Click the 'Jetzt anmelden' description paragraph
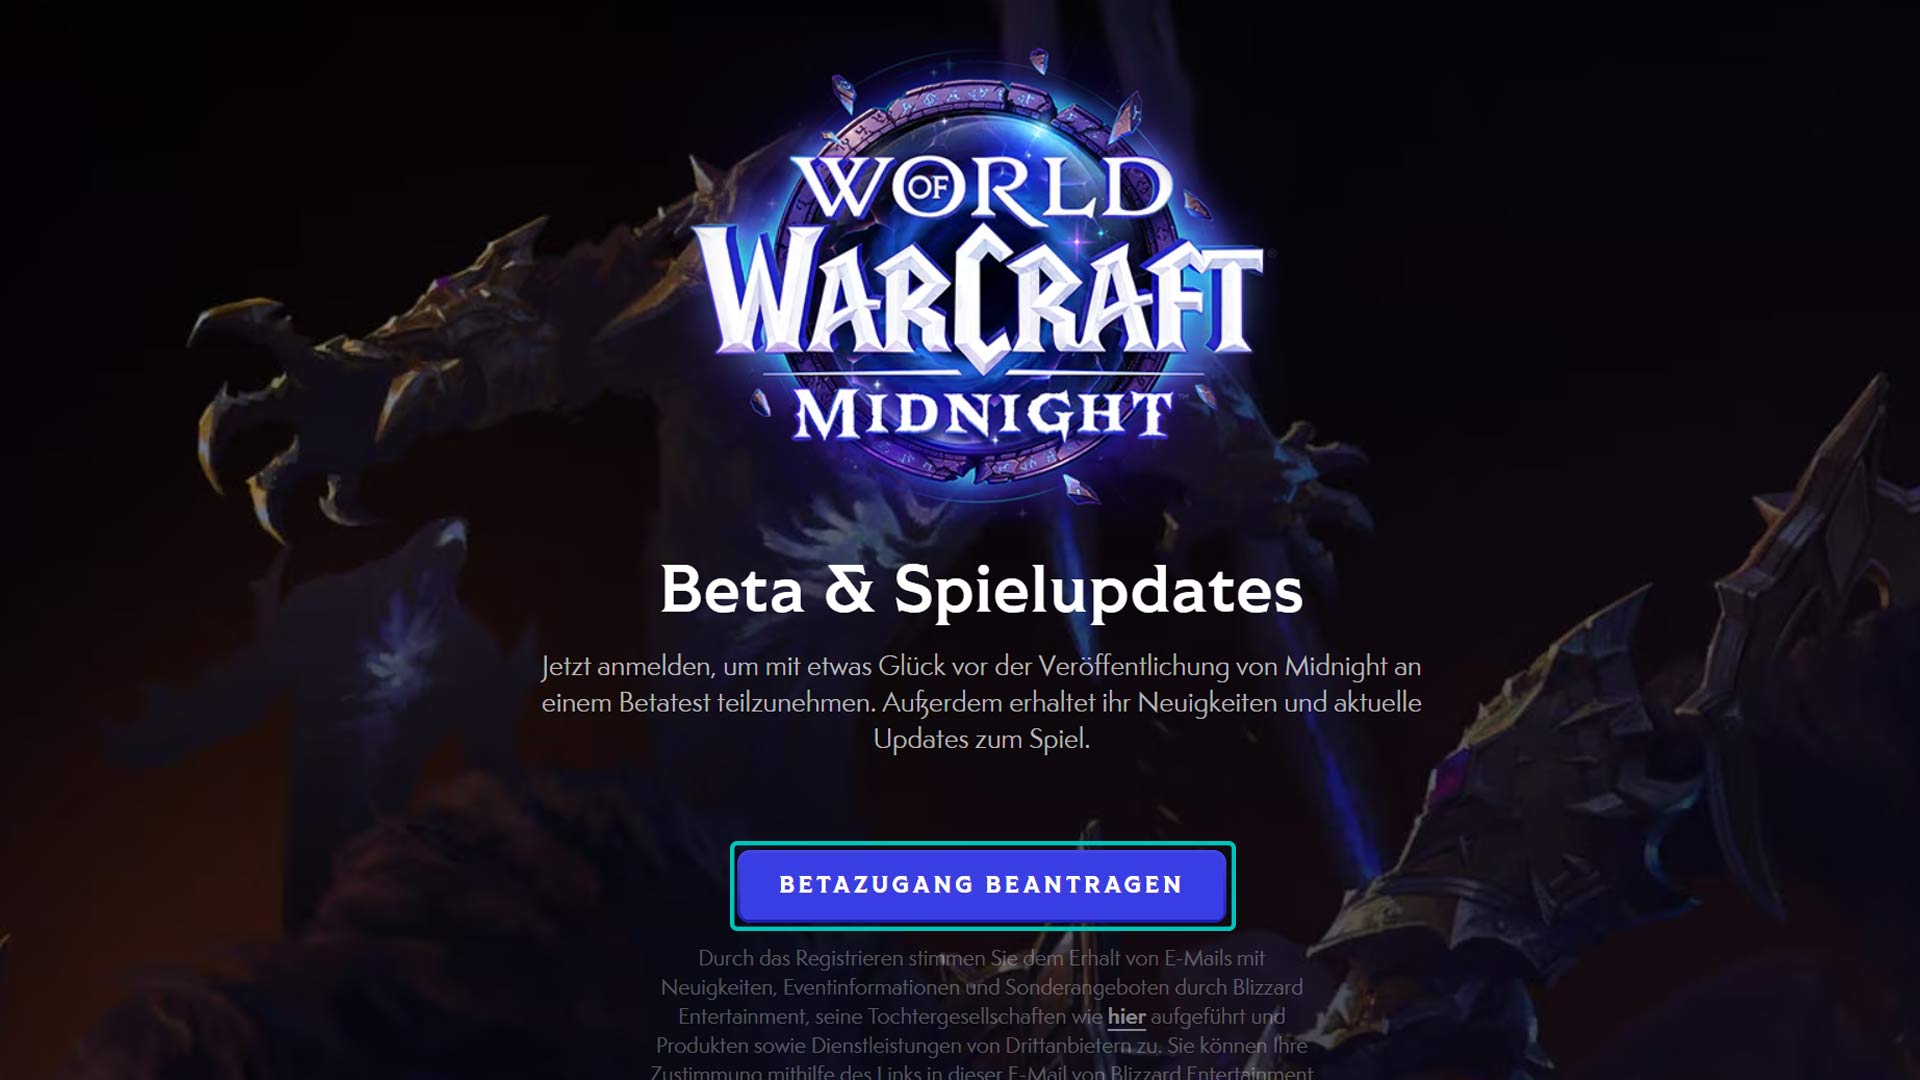The width and height of the screenshot is (1920, 1080). 982,702
